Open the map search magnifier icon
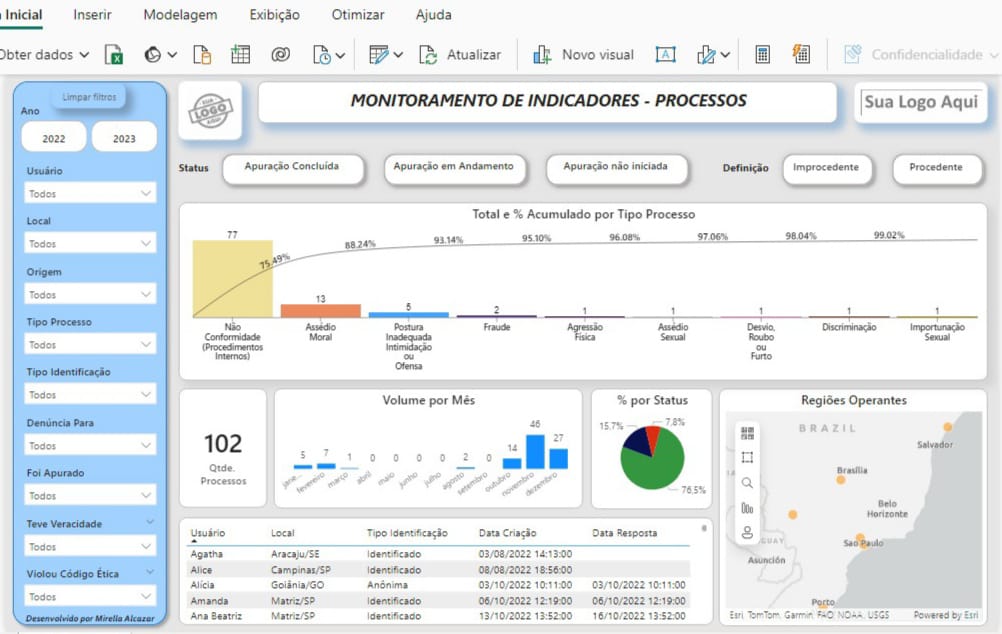 click(747, 483)
